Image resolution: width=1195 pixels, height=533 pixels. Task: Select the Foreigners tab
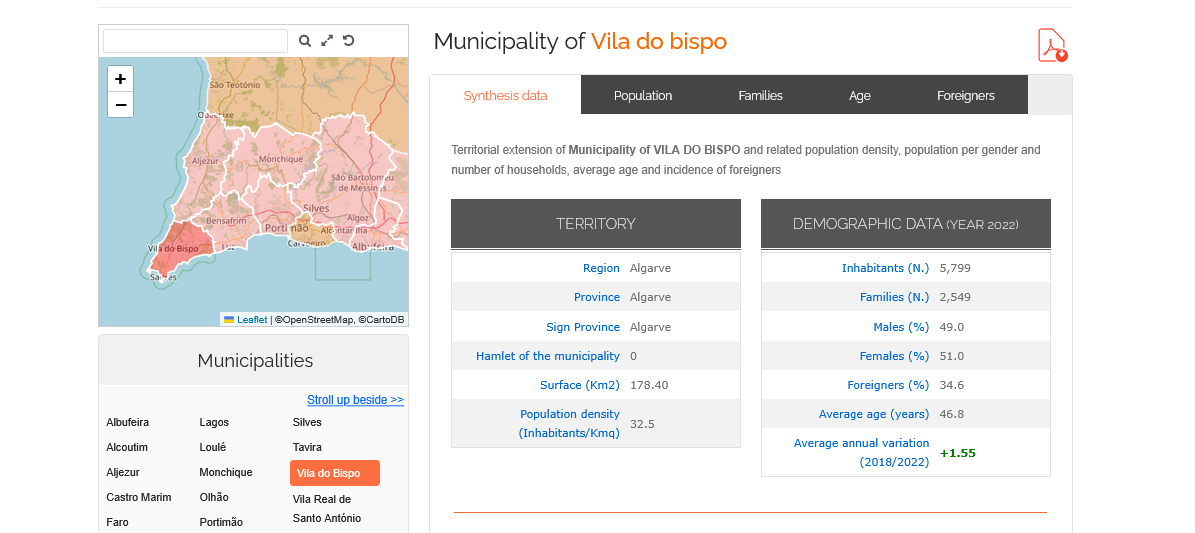[x=965, y=96]
